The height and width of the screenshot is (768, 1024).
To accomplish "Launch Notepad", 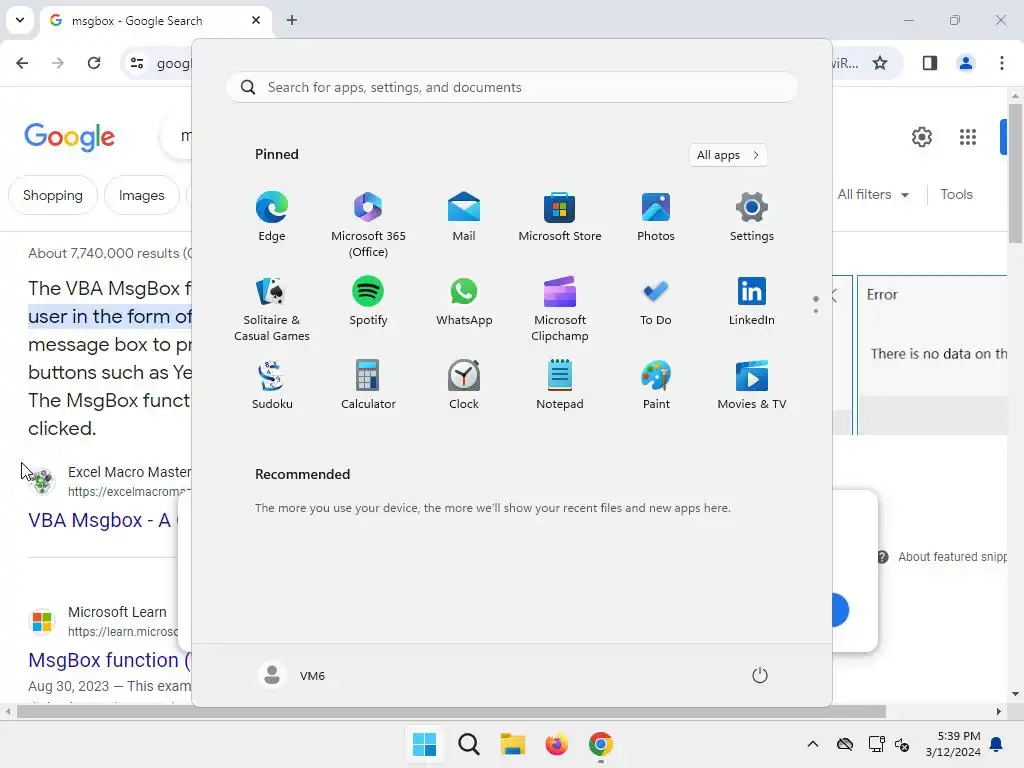I will [560, 385].
